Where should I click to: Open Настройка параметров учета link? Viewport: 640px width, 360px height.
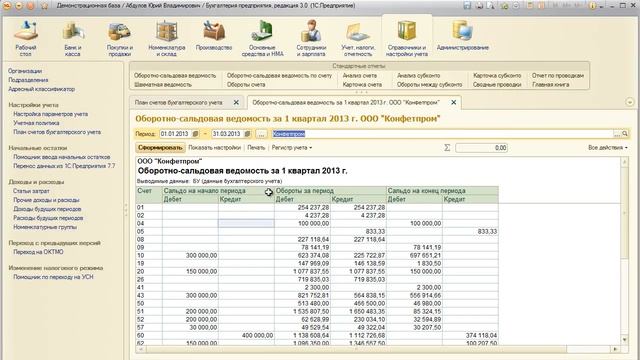51,114
